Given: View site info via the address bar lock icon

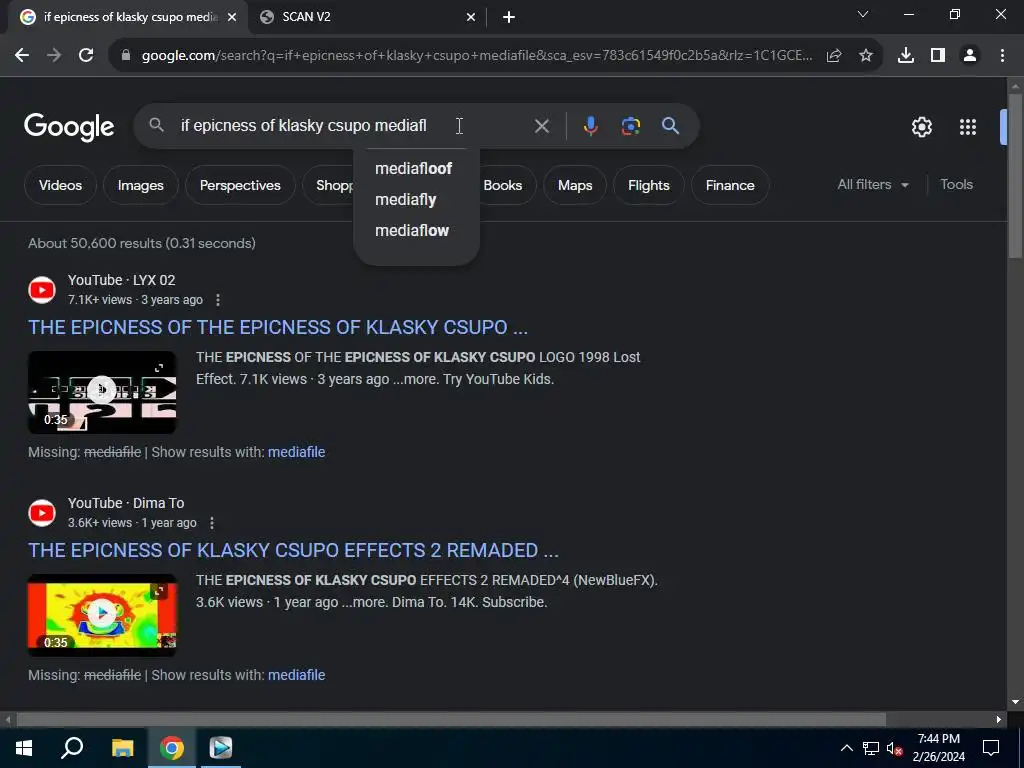Looking at the screenshot, I should coord(126,56).
